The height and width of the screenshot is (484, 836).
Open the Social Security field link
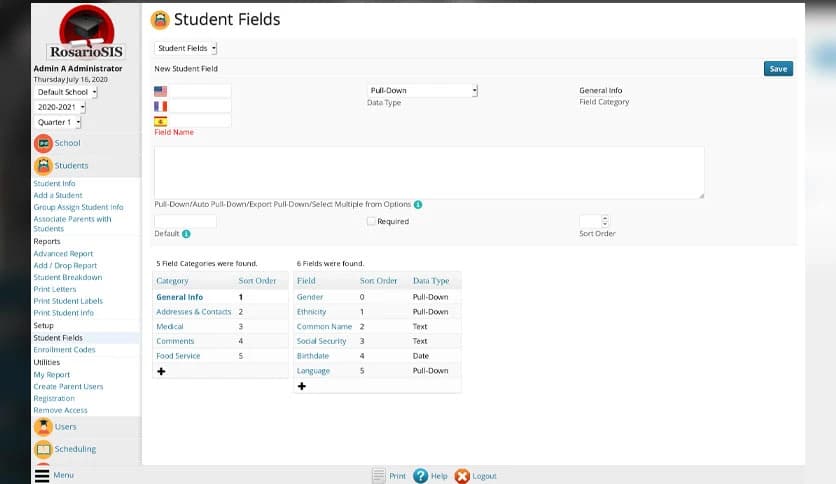pyautogui.click(x=321, y=341)
